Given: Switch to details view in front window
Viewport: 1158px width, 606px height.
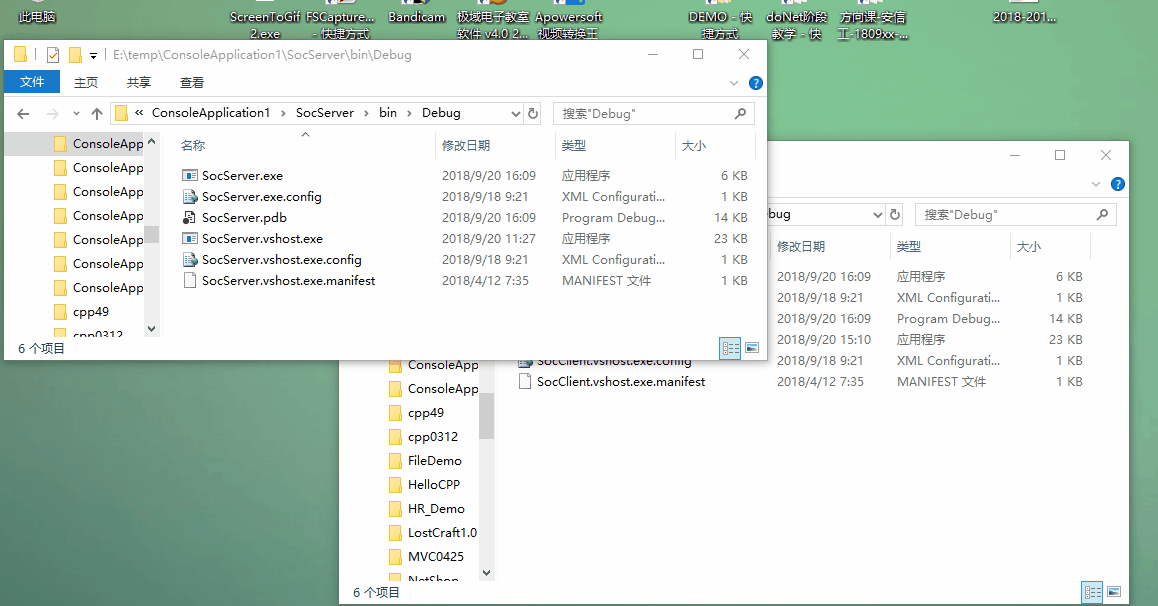Looking at the screenshot, I should [x=730, y=348].
